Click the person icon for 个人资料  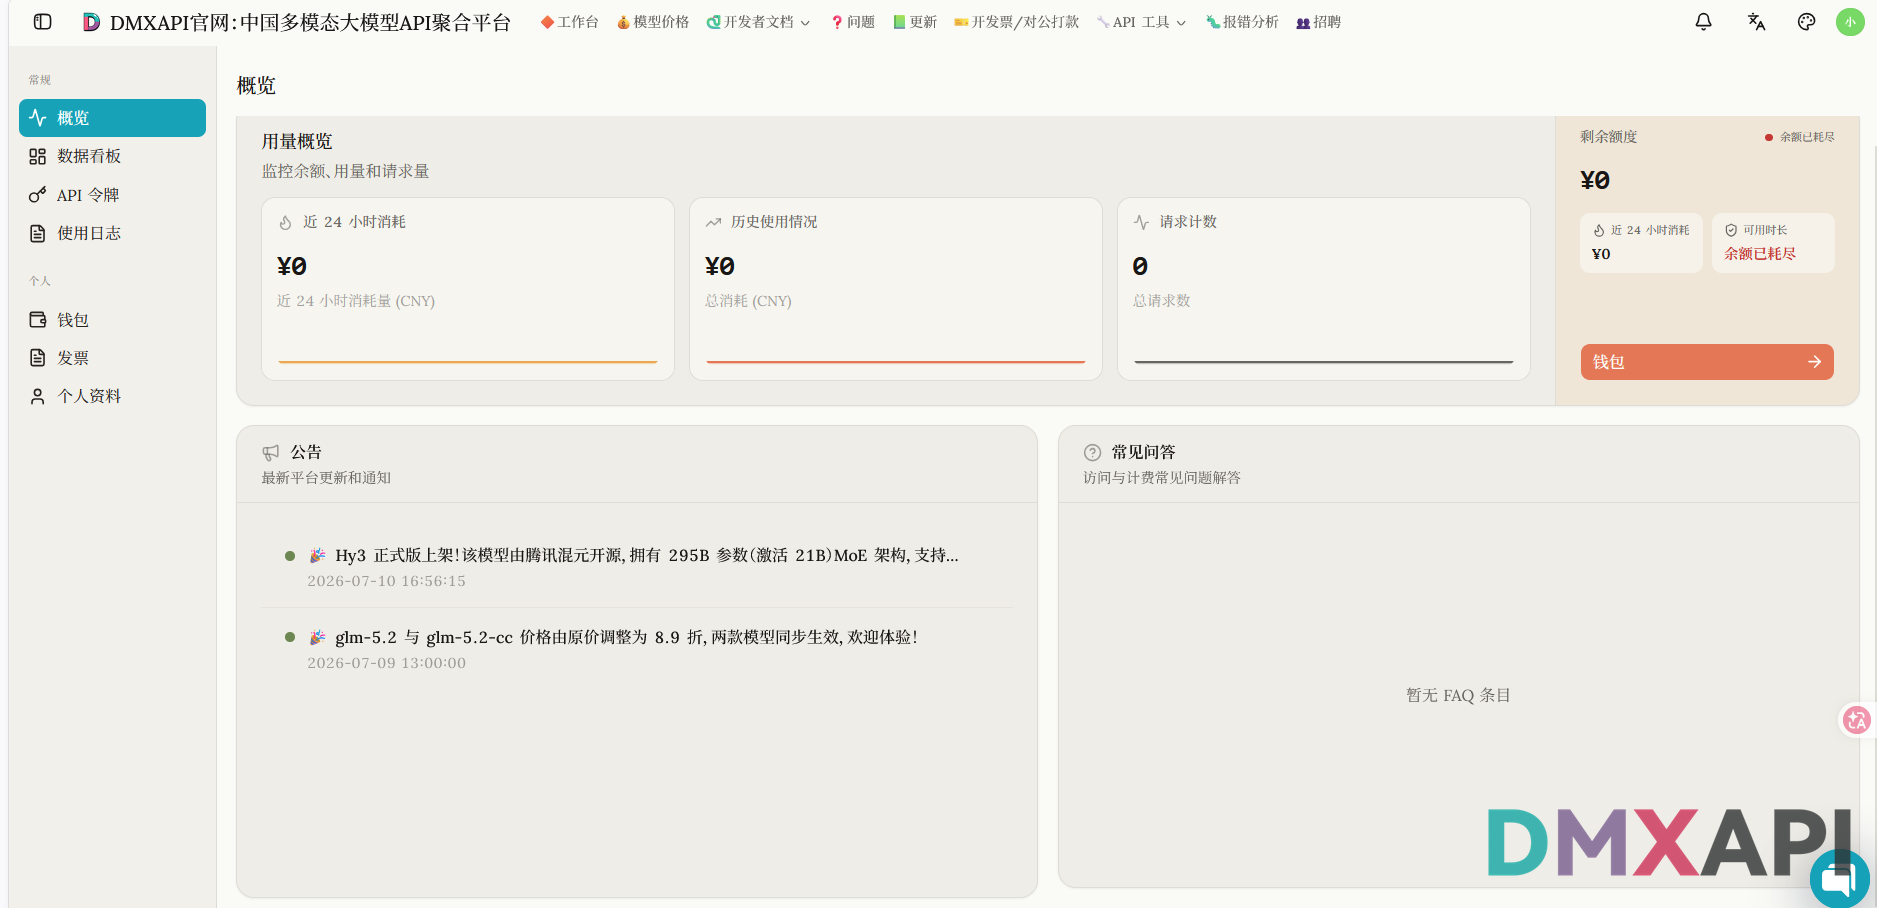pos(38,396)
